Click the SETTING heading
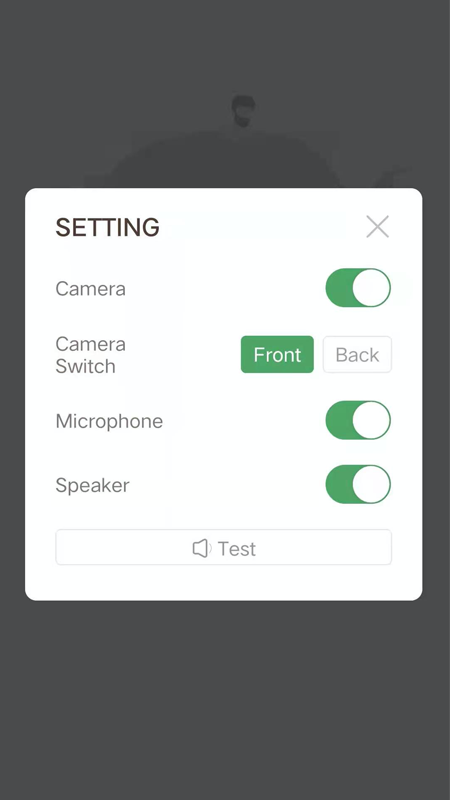The height and width of the screenshot is (800, 450). (x=107, y=228)
